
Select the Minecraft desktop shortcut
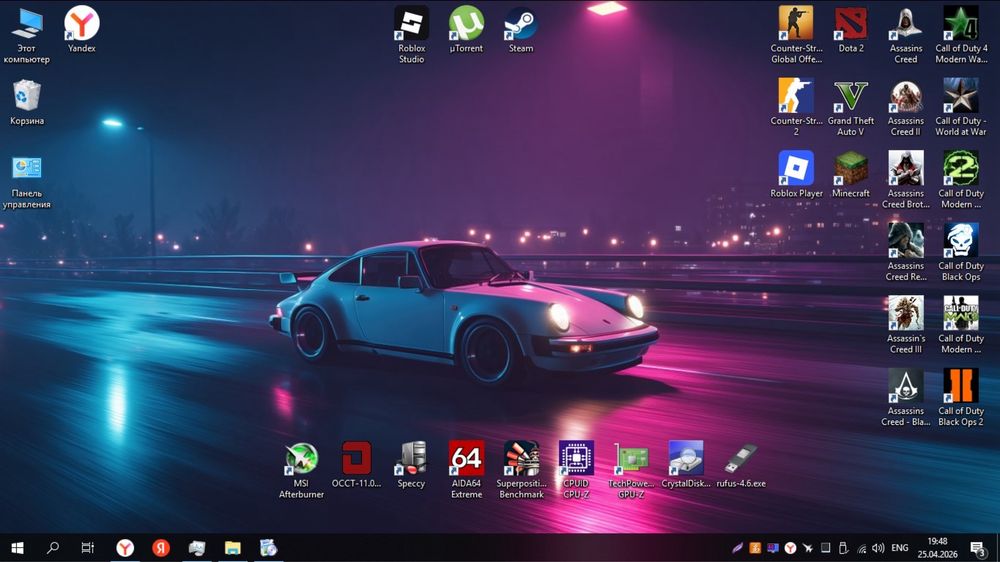(x=851, y=174)
